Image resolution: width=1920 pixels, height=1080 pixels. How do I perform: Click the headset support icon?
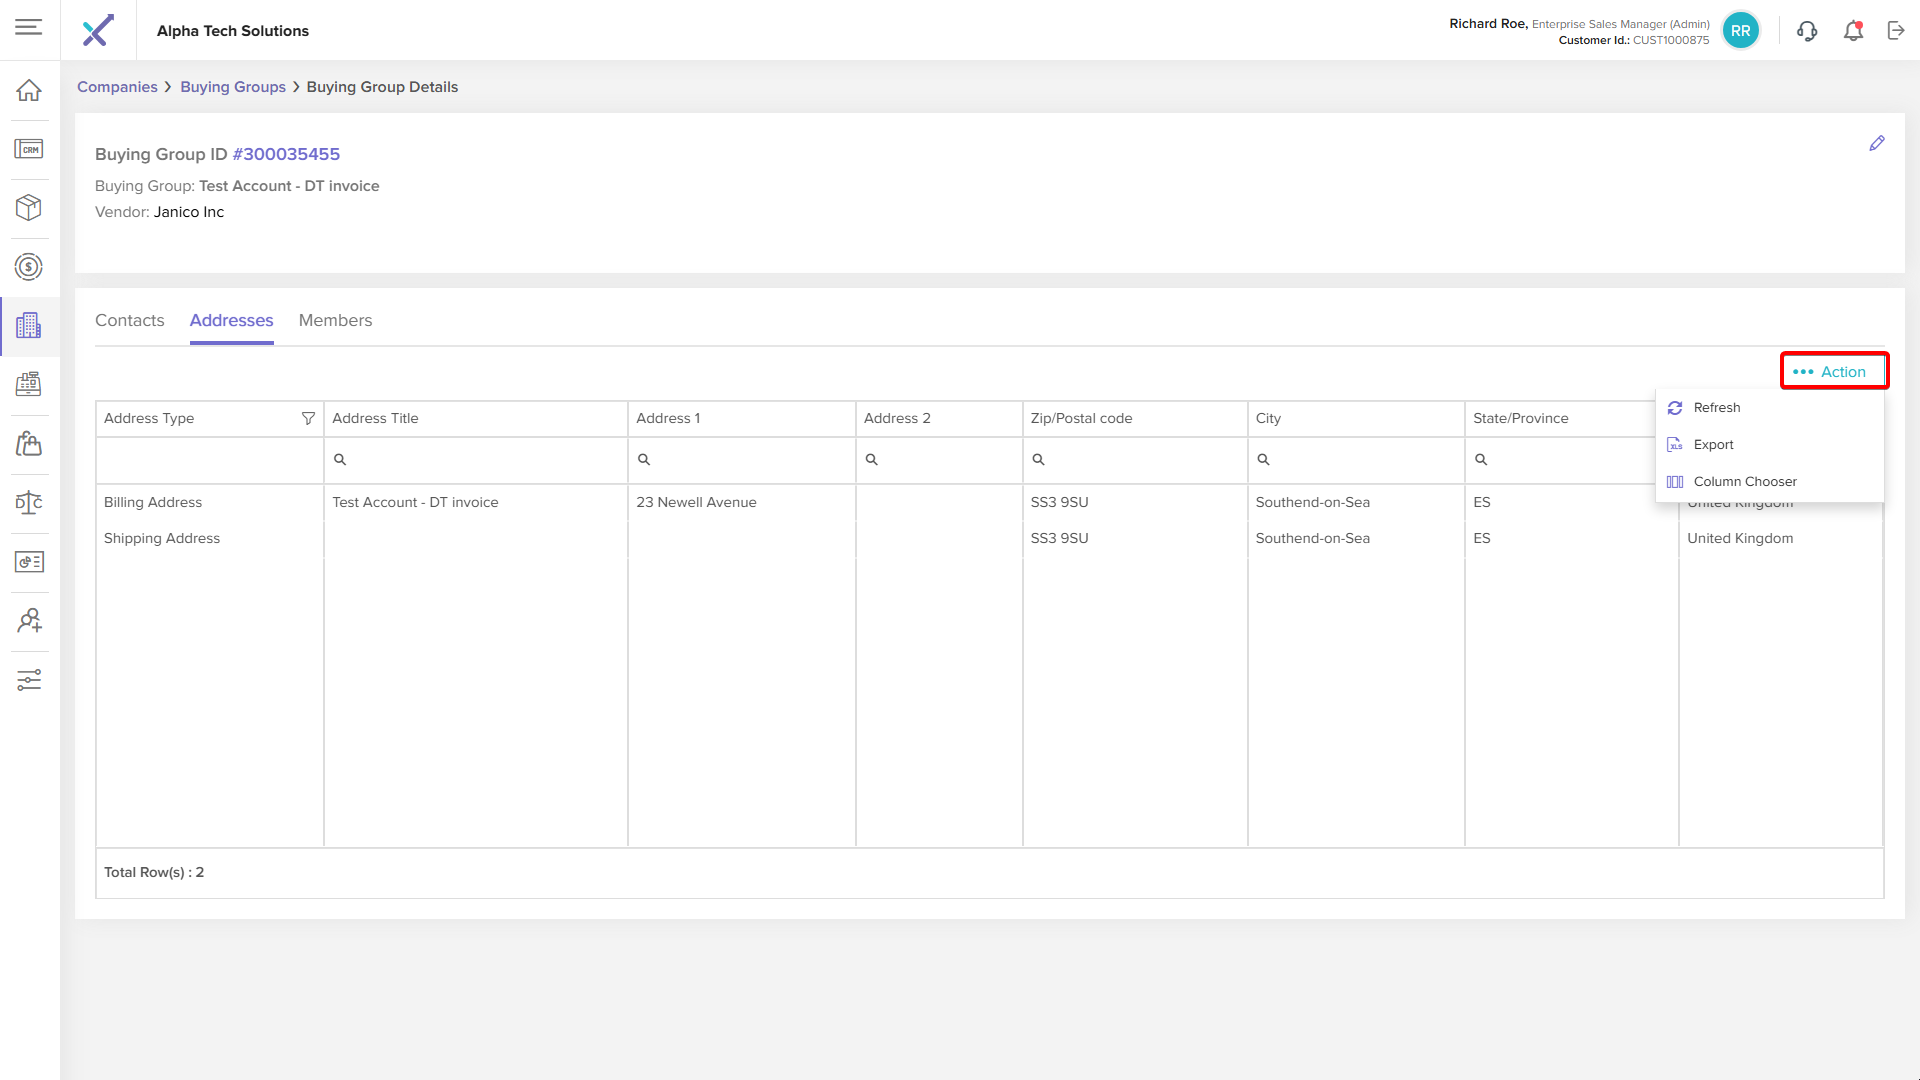1807,31
